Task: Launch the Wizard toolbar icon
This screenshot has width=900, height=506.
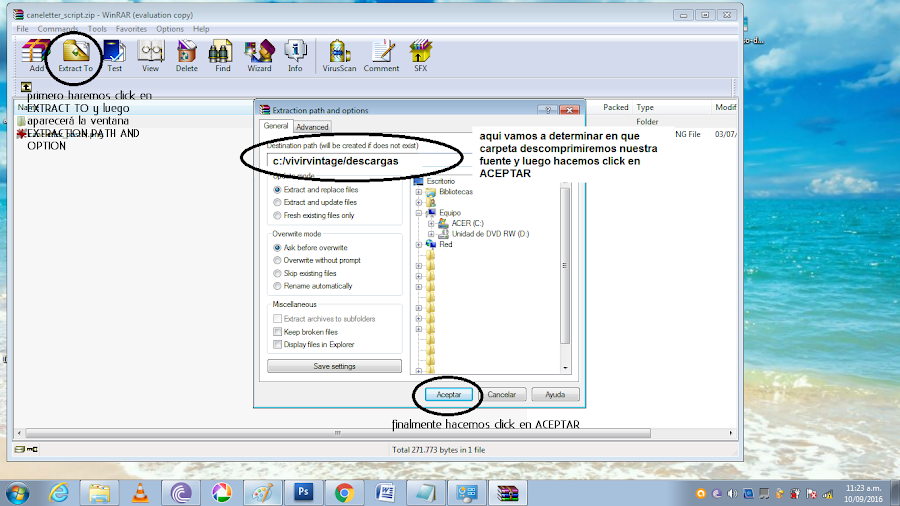Action: pos(259,56)
